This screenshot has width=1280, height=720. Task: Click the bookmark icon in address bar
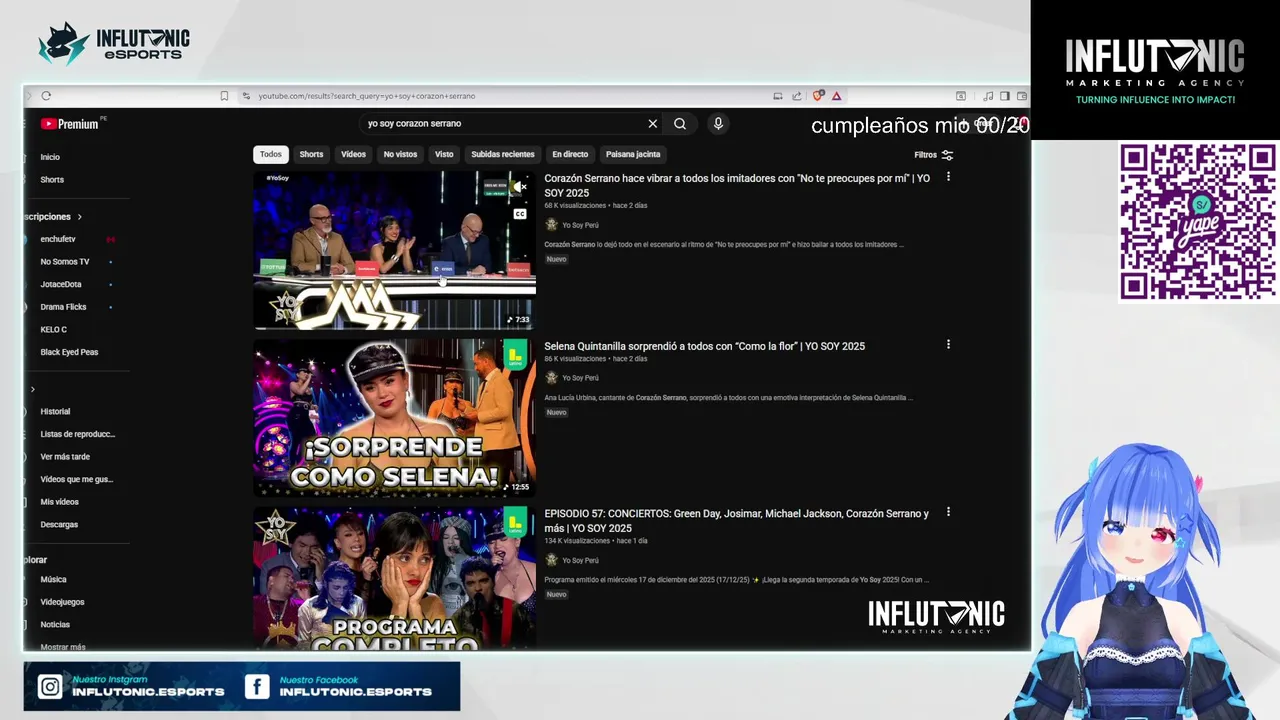click(224, 96)
